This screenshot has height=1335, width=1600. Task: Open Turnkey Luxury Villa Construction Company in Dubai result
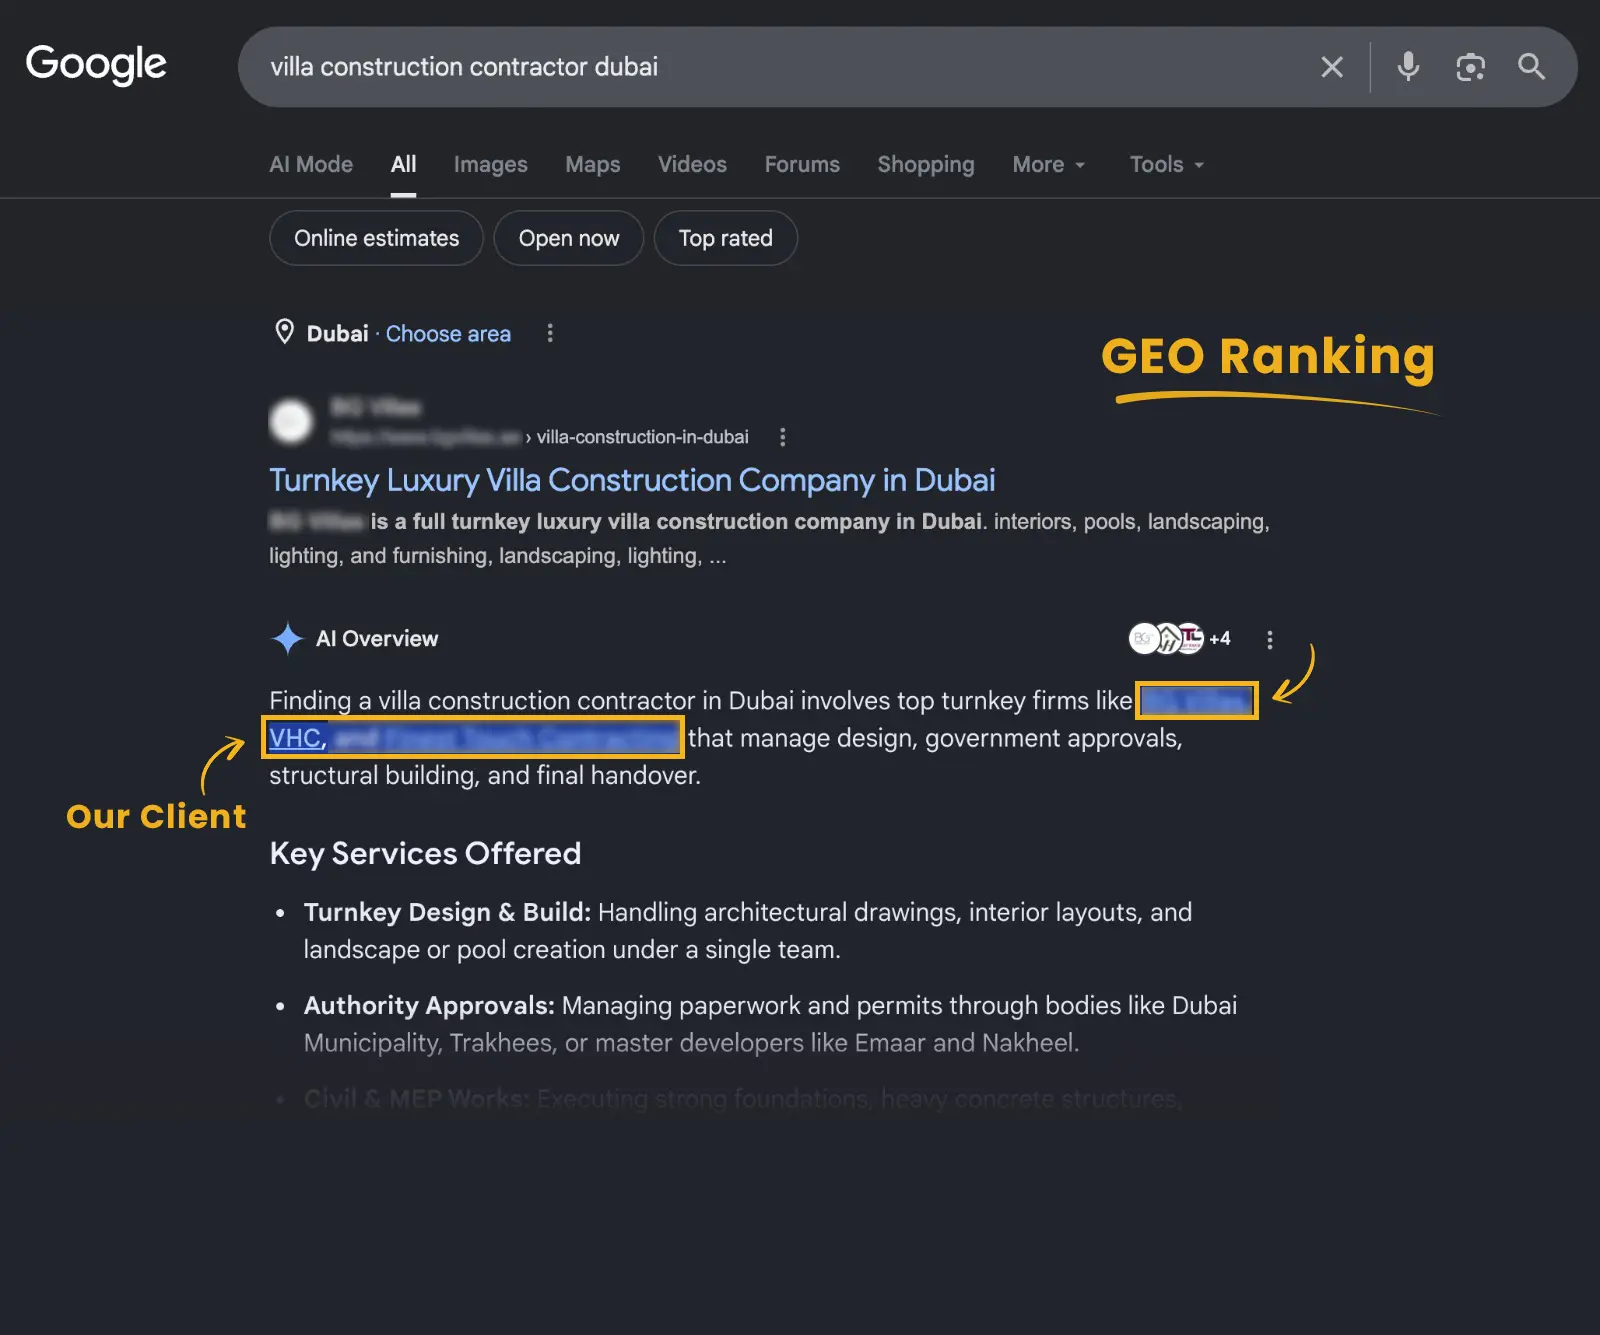point(632,480)
